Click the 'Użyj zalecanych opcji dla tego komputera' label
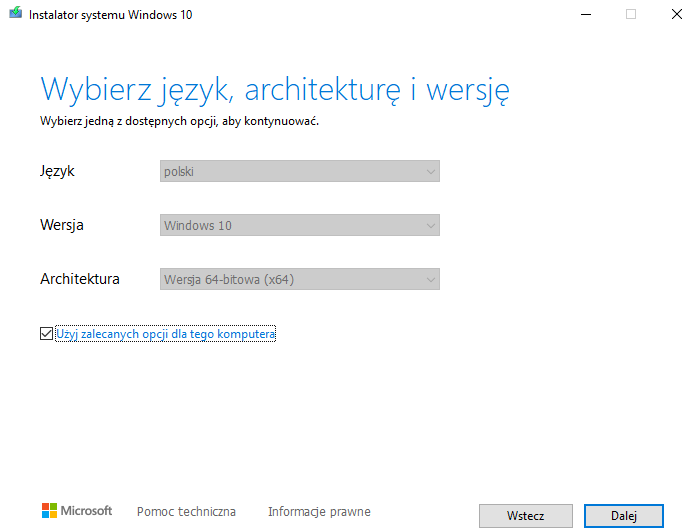 tap(165, 334)
